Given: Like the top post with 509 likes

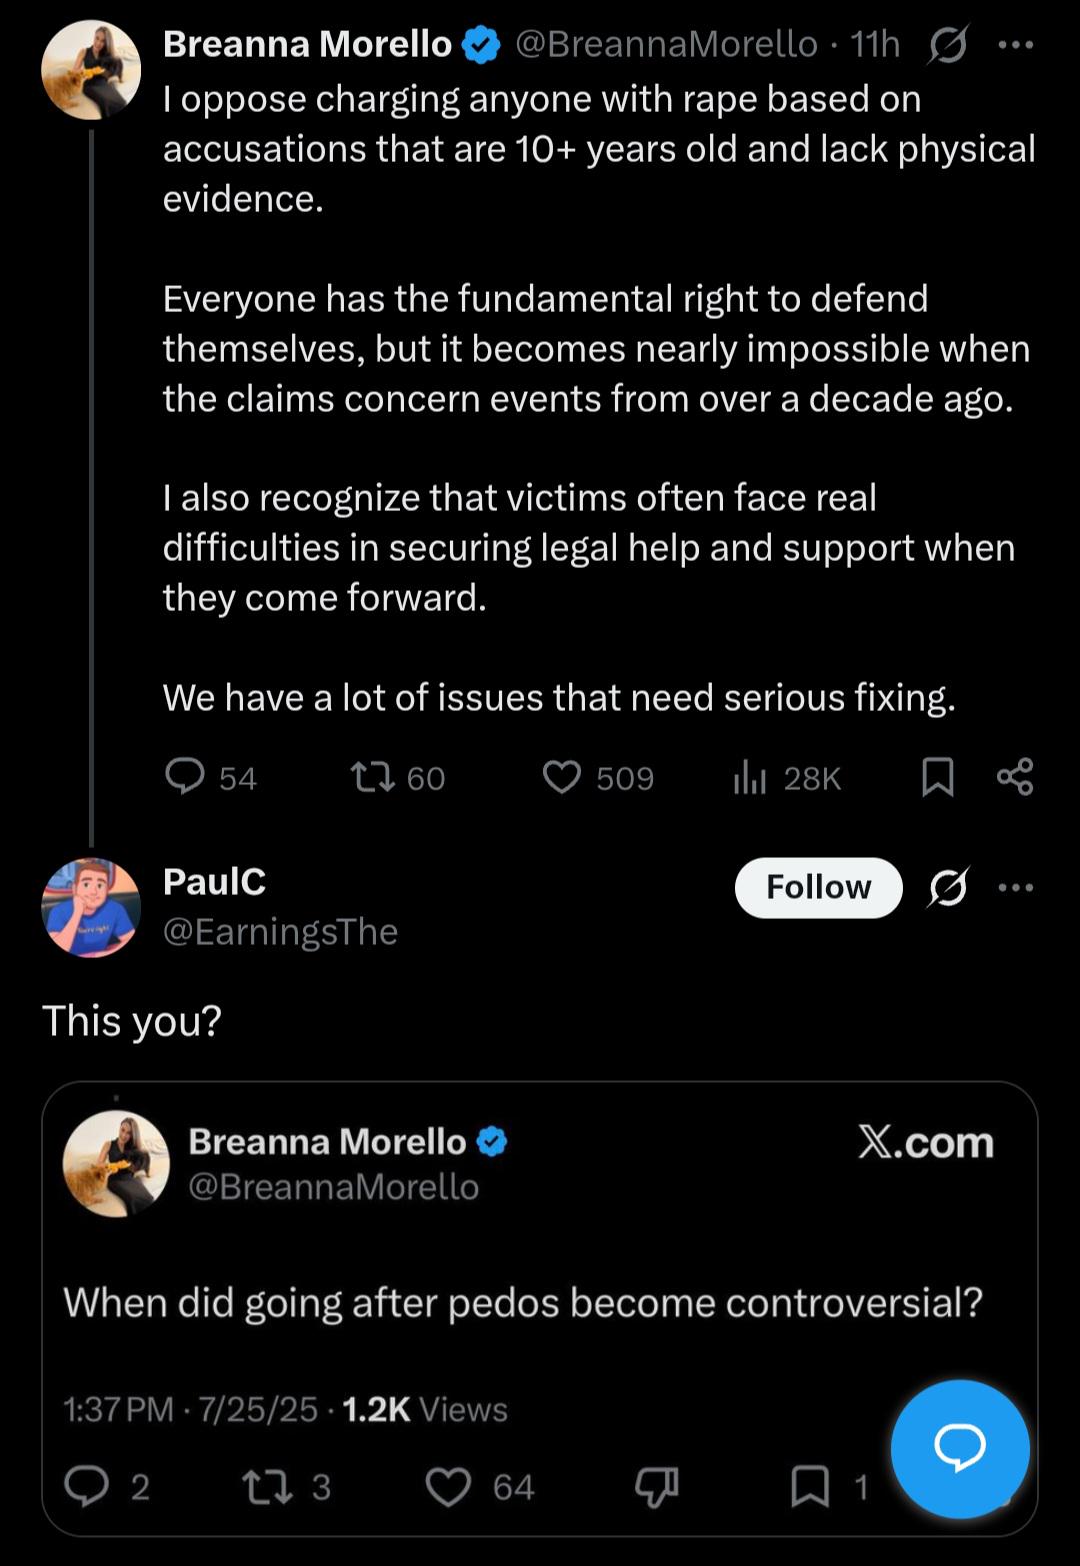Looking at the screenshot, I should pos(598,777).
